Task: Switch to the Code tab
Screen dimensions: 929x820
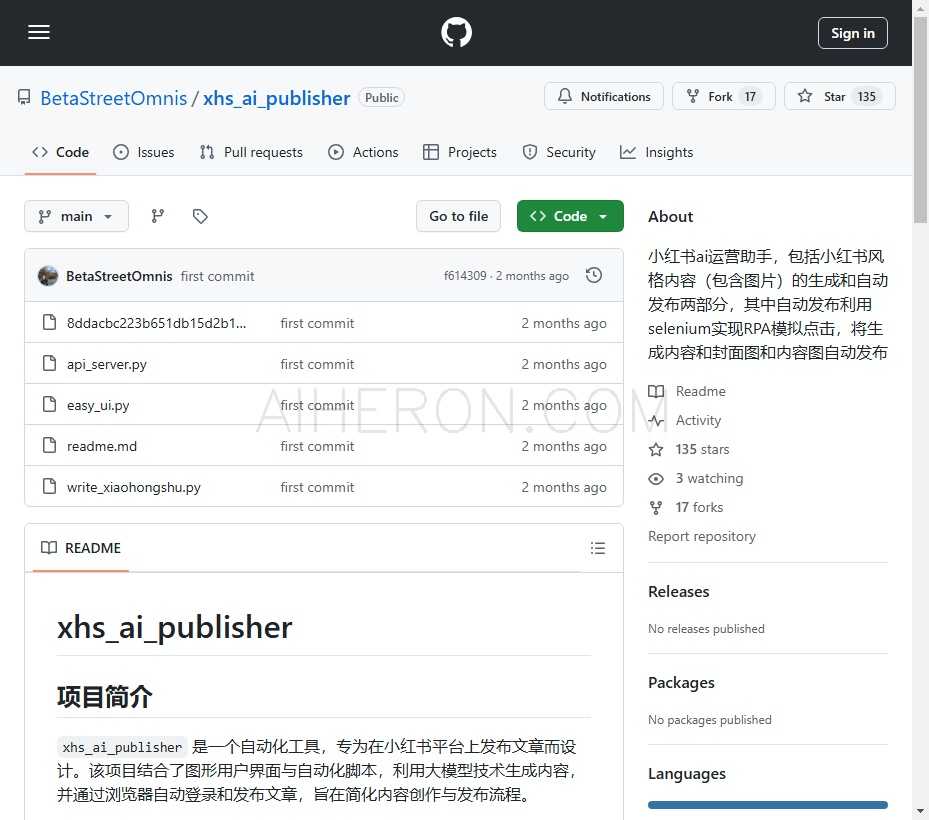Action: (x=60, y=152)
